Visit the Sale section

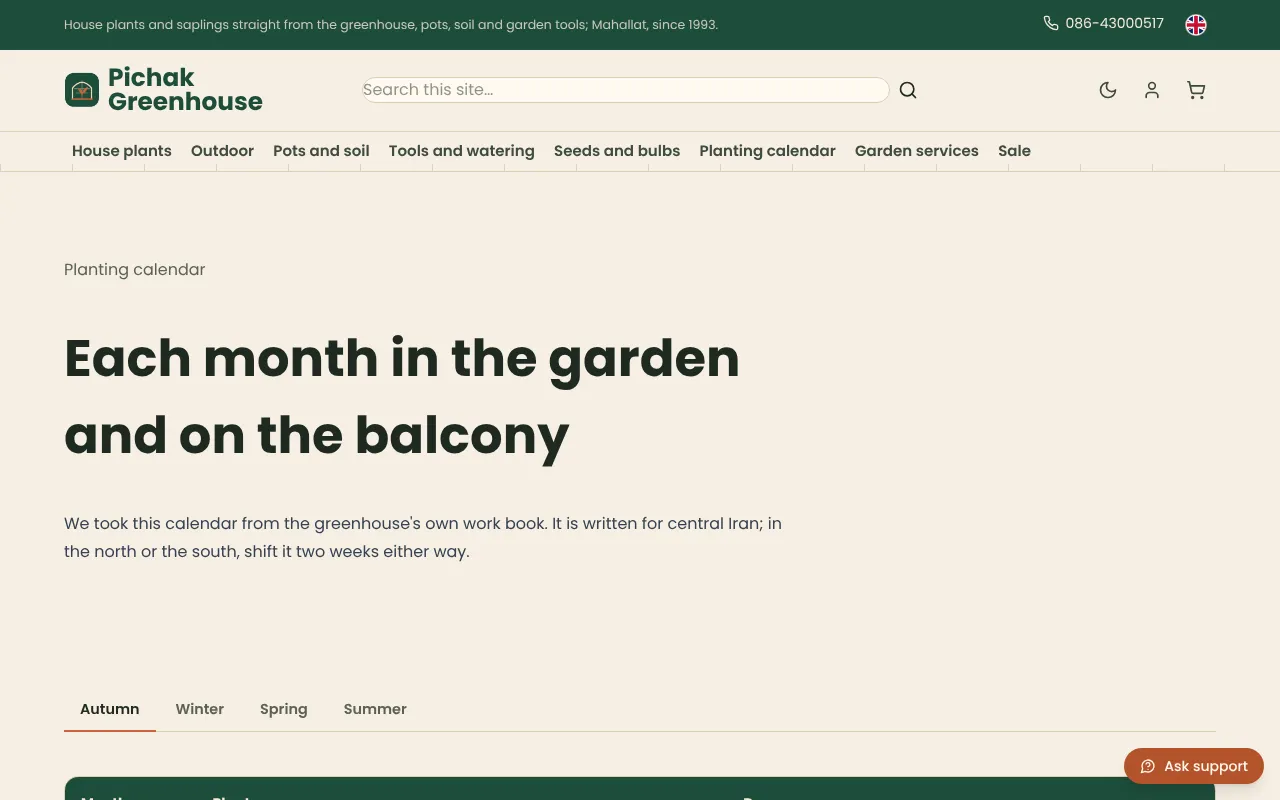[x=1014, y=151]
